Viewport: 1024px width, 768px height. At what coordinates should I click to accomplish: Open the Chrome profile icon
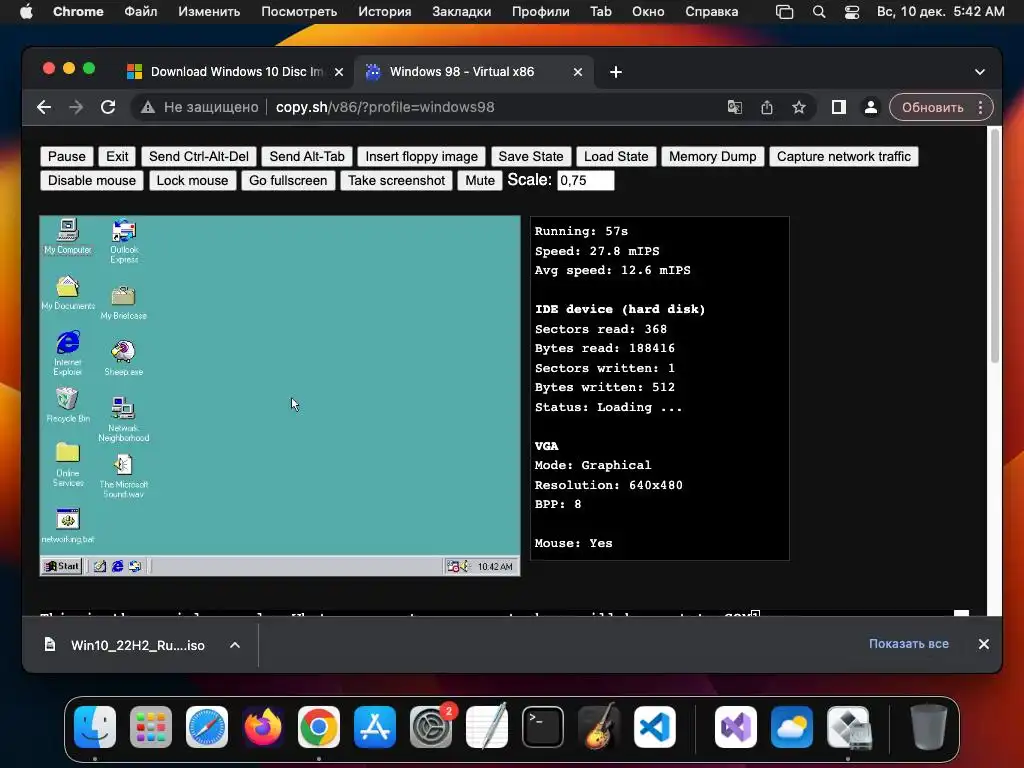click(x=871, y=107)
